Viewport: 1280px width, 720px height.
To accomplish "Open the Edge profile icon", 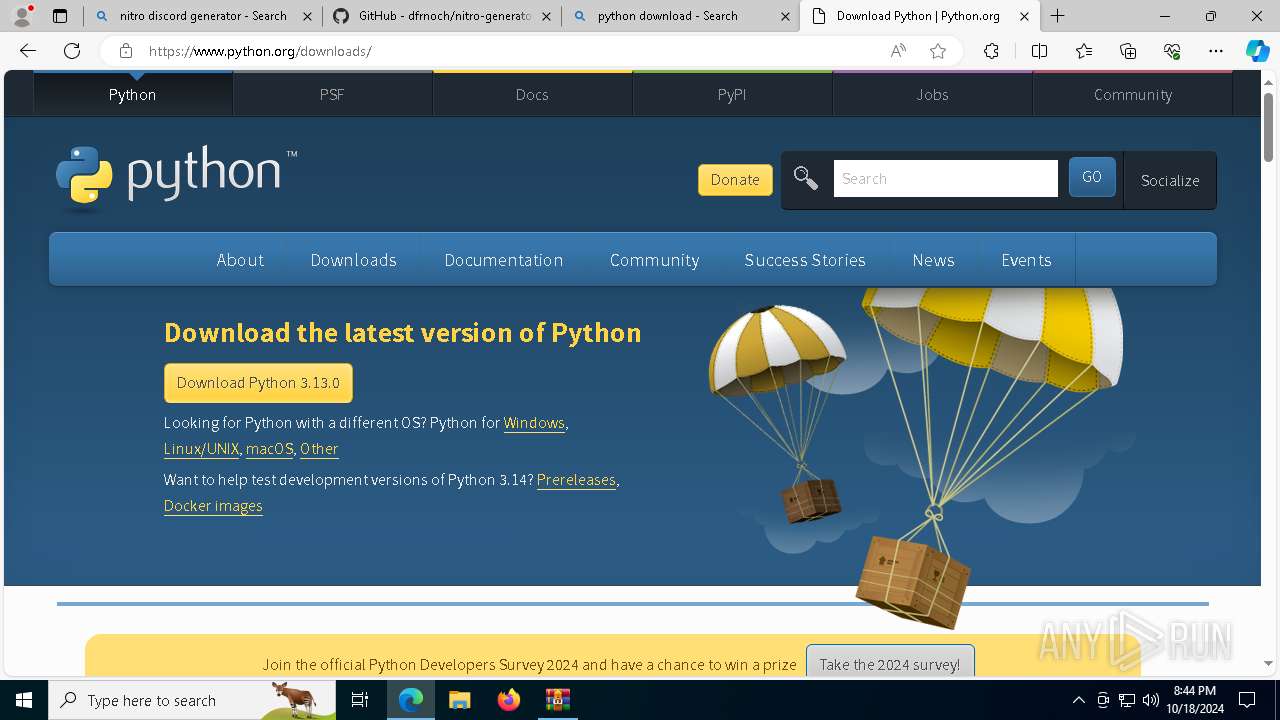I will coord(22,16).
